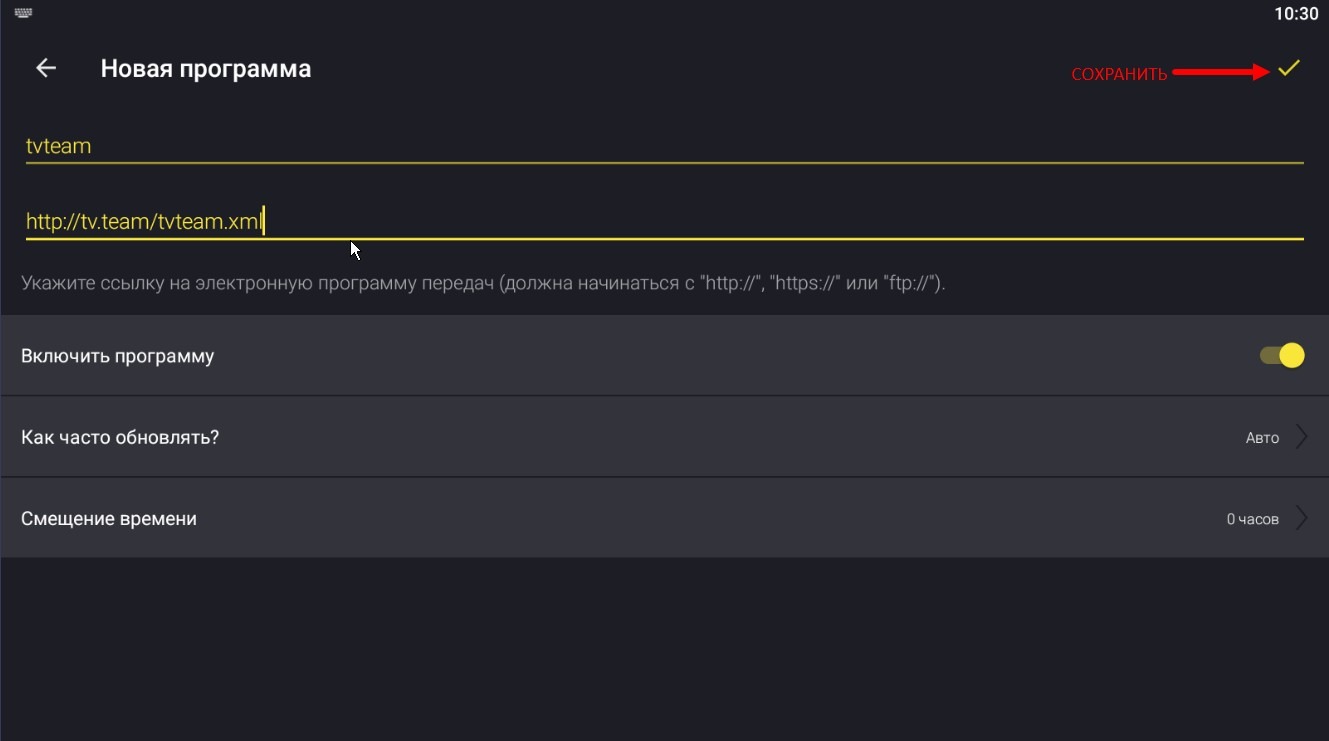This screenshot has height=741, width=1329.
Task: Open the "Как часто обновлять?" setting
Action: coord(120,438)
